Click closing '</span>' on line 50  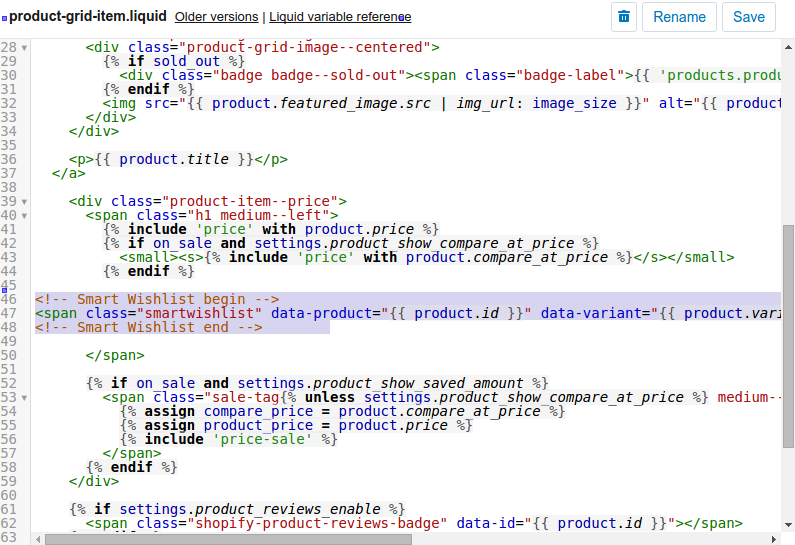click(x=115, y=355)
